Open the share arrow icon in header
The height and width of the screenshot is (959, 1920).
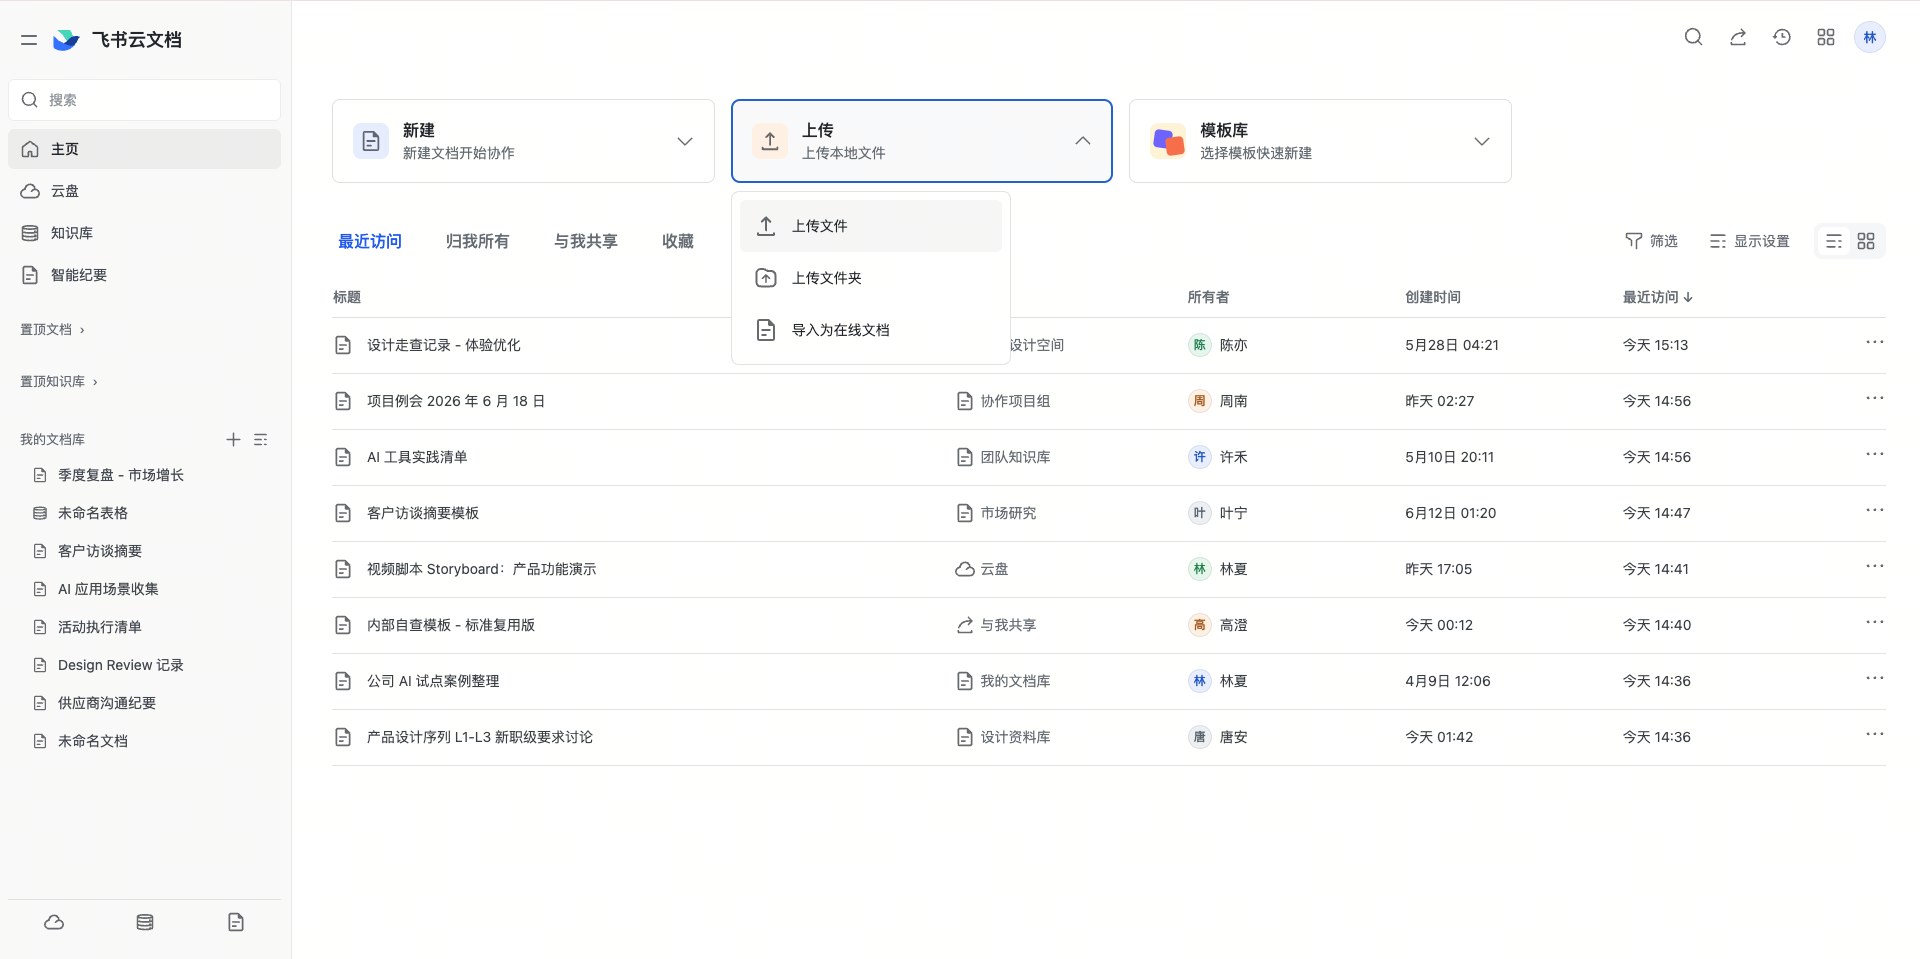(x=1738, y=37)
